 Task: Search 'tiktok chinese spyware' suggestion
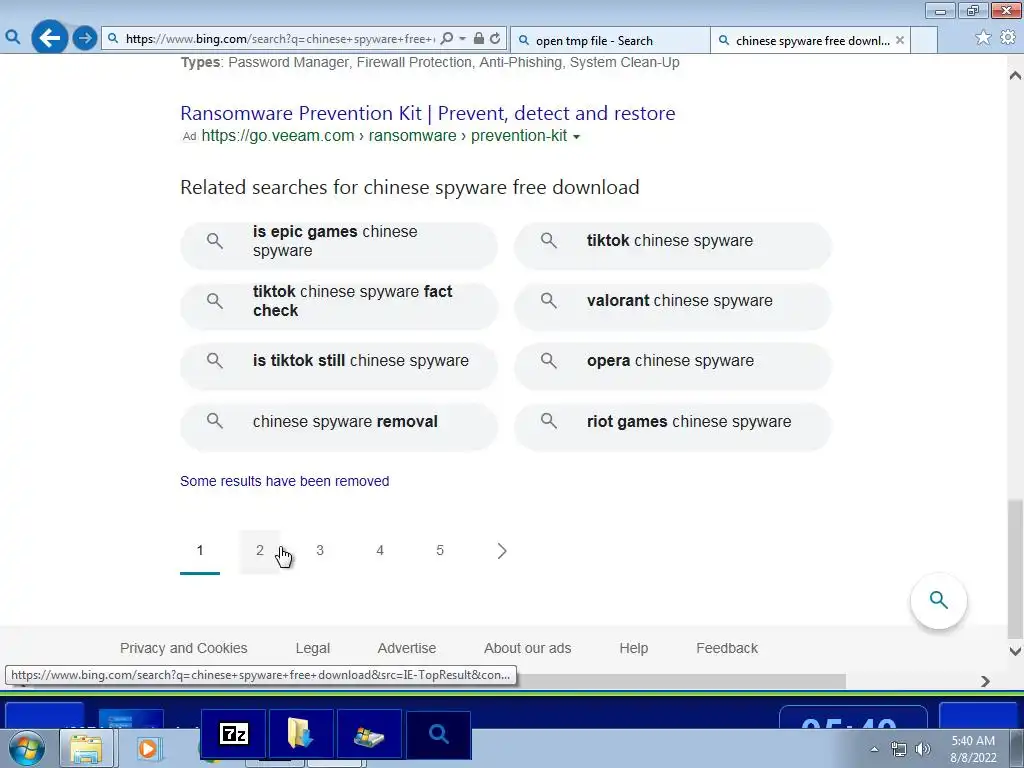(x=673, y=246)
